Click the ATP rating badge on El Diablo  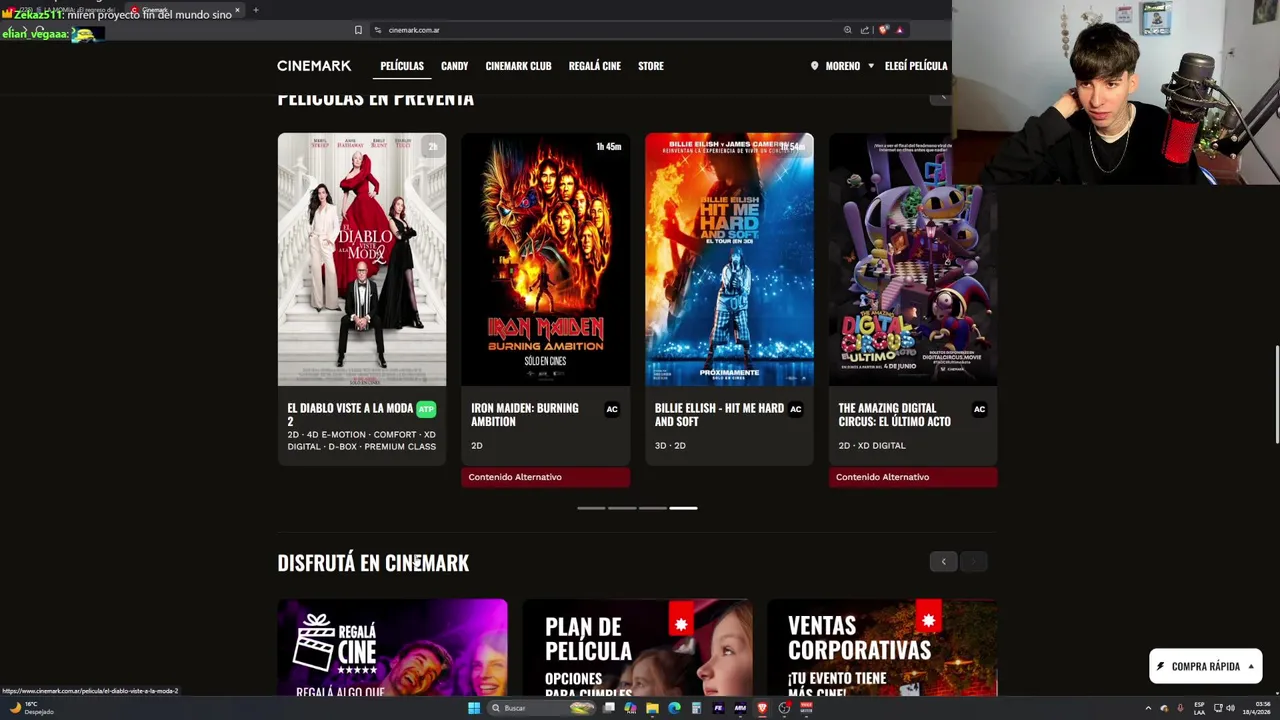[426, 409]
